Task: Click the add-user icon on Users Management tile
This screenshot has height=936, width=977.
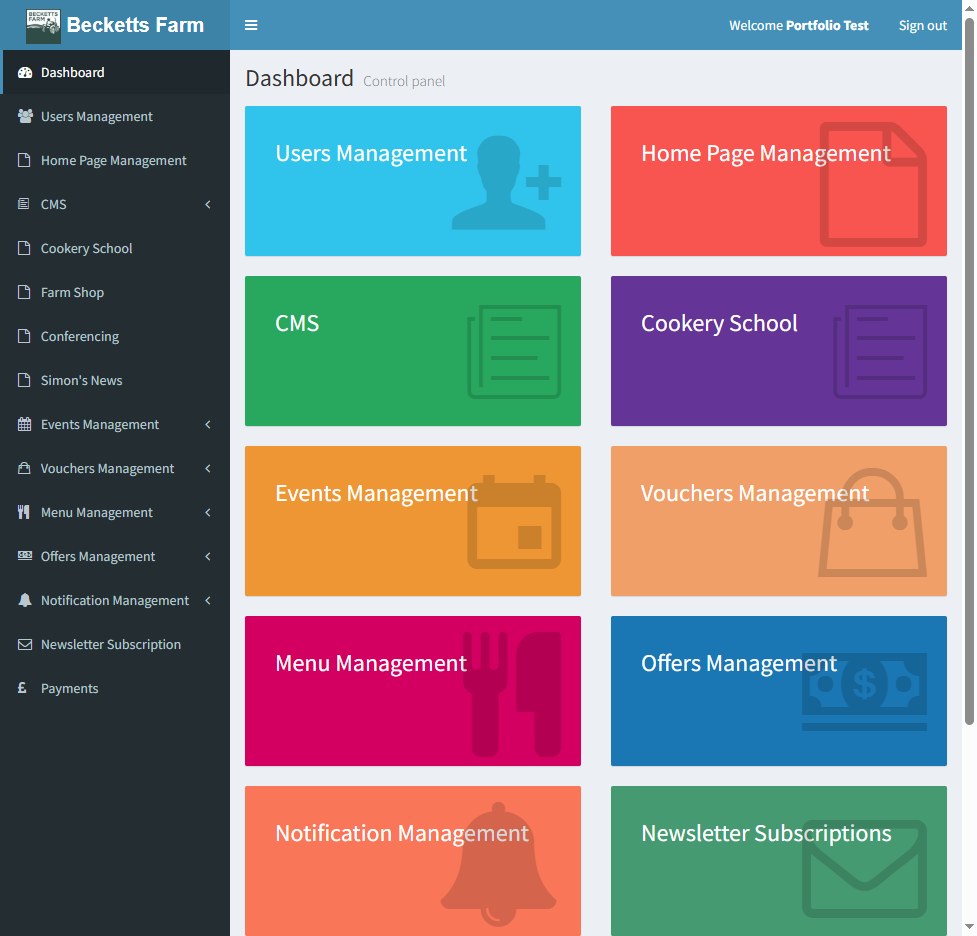Action: coord(507,183)
